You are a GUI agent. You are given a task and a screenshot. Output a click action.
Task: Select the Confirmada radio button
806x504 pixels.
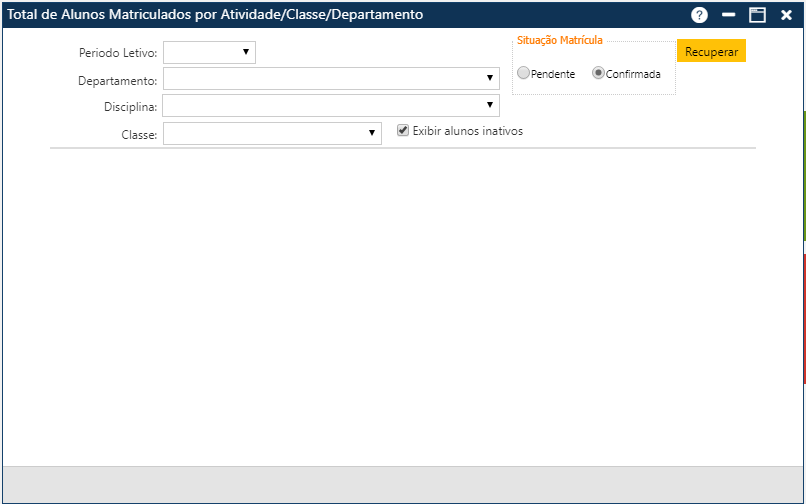click(598, 73)
